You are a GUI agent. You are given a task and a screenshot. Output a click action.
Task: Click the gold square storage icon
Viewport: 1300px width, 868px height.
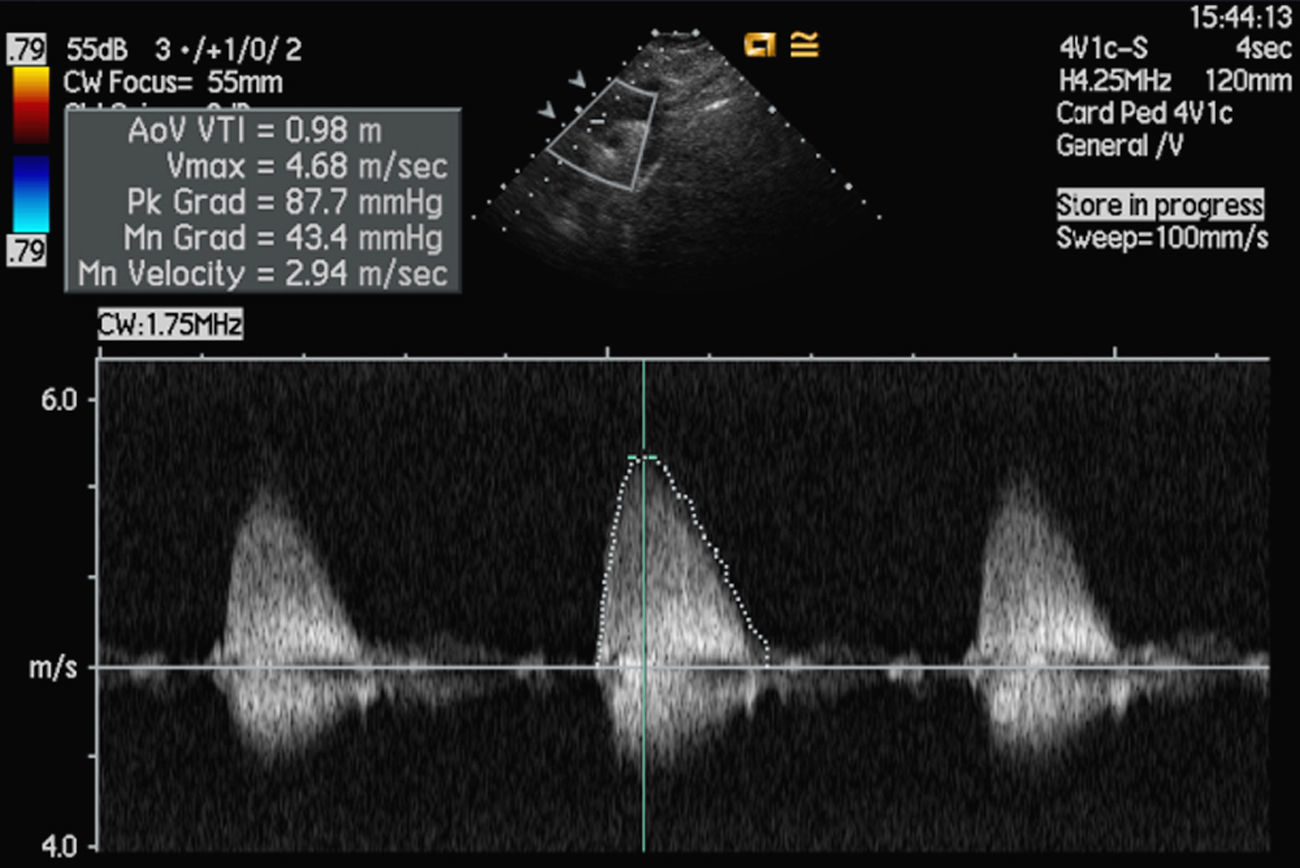tap(760, 44)
